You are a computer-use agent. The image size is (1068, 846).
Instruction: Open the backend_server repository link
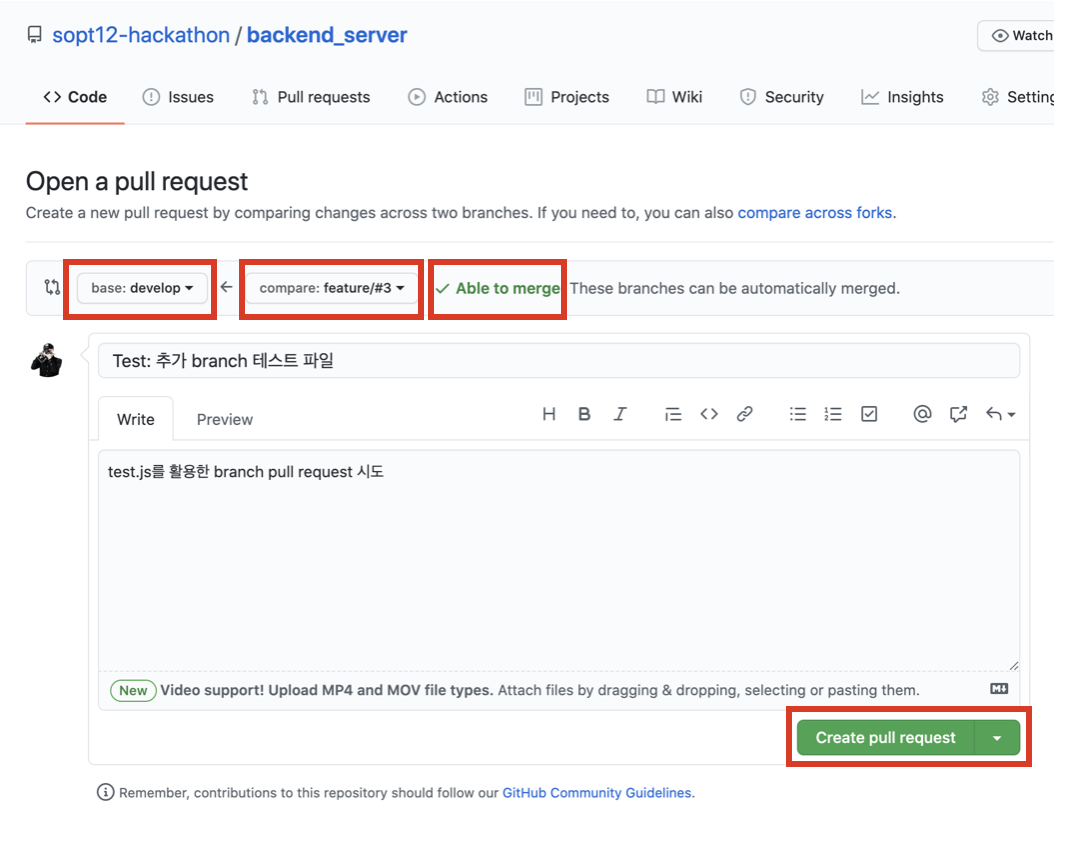(327, 35)
